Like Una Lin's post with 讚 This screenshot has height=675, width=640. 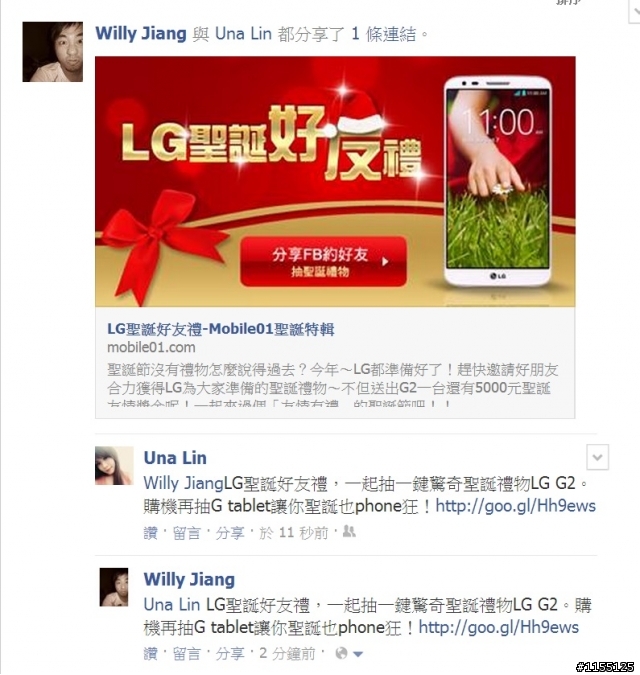[151, 533]
